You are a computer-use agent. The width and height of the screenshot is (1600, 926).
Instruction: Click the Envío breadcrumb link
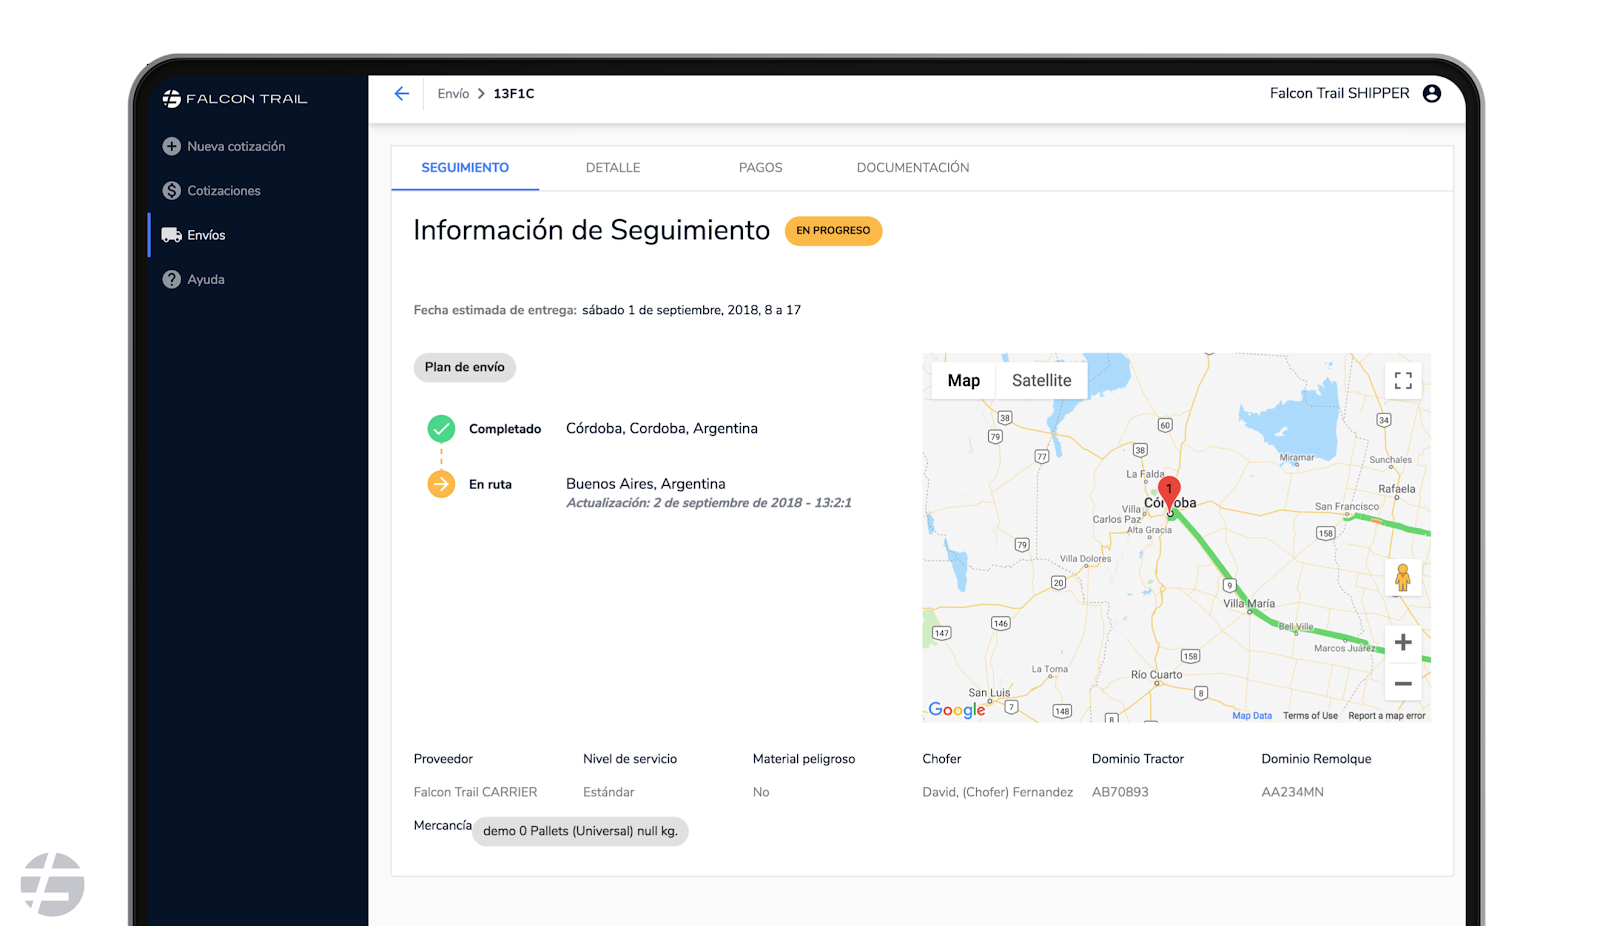453,94
